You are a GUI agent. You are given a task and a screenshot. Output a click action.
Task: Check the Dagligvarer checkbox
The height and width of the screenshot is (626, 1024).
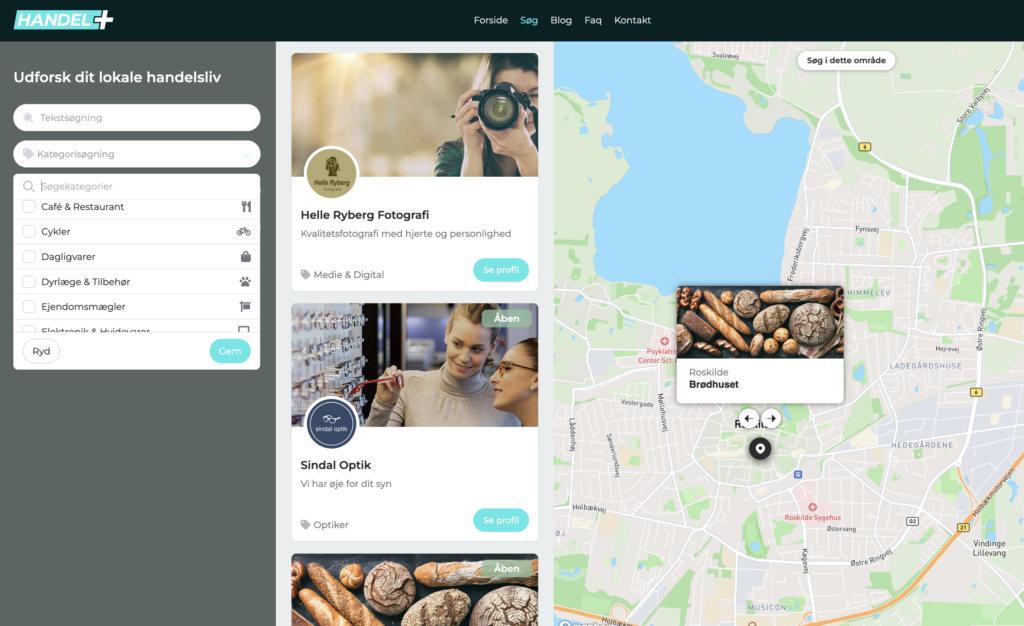pos(29,257)
